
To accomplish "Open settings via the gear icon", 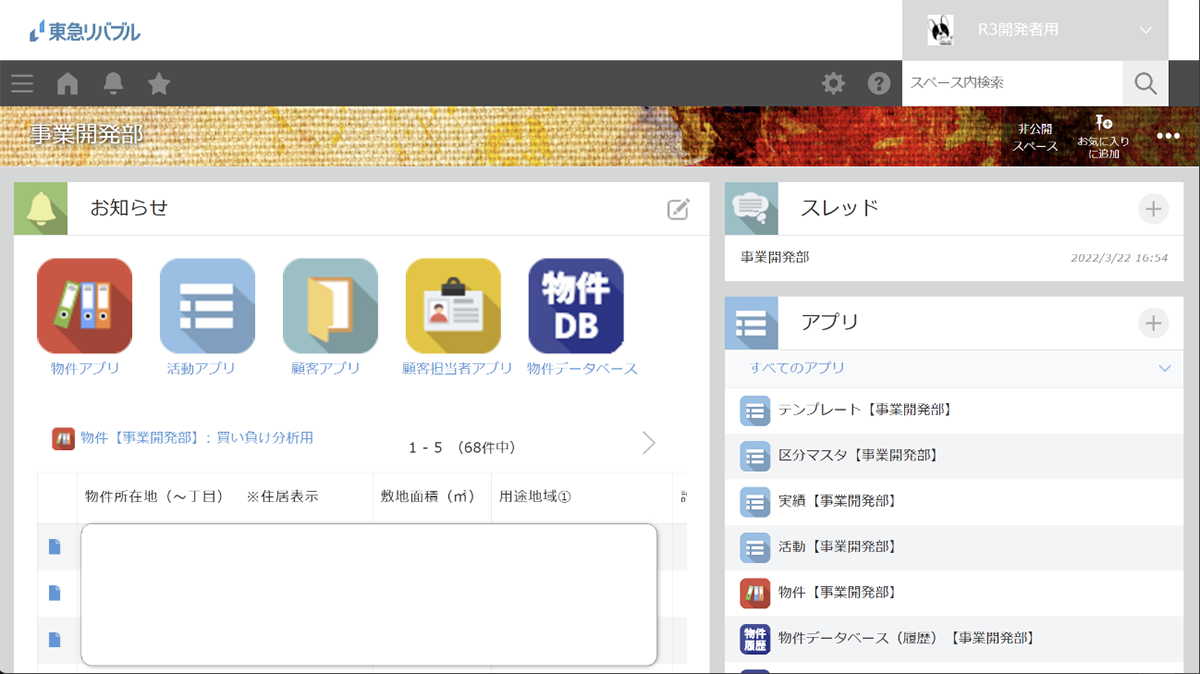I will coord(833,84).
